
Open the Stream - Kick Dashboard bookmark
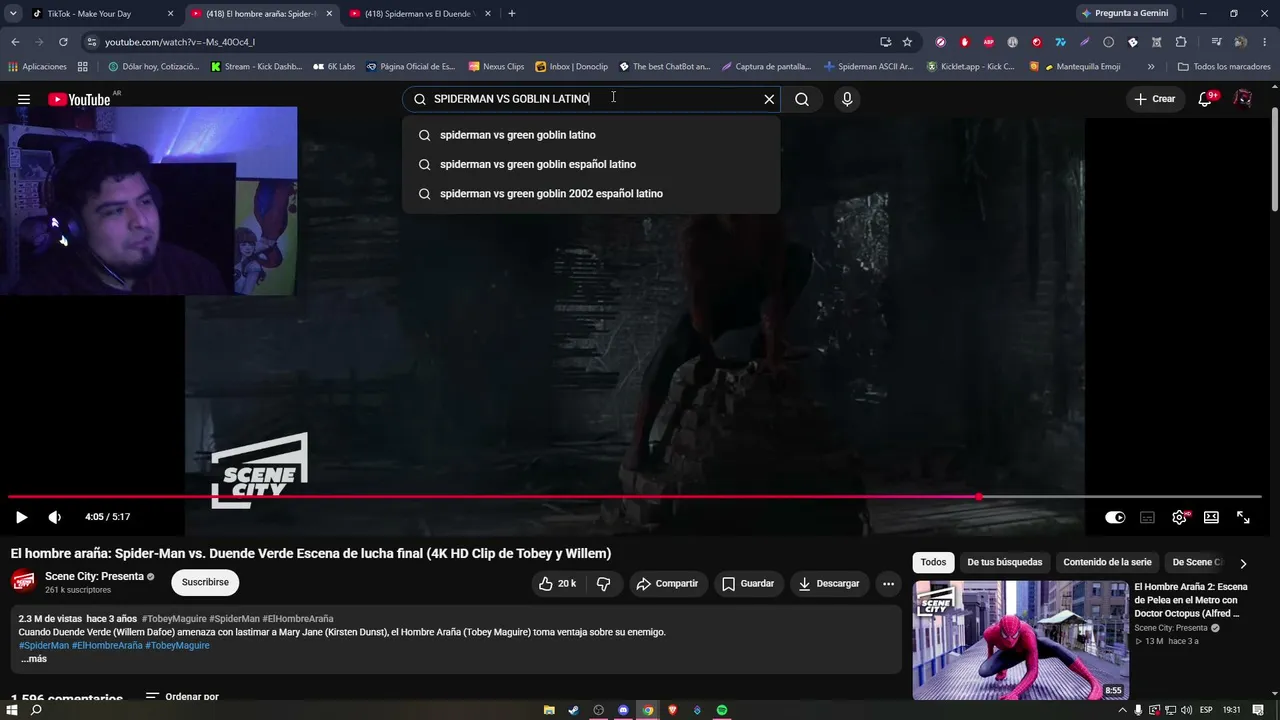tap(256, 67)
